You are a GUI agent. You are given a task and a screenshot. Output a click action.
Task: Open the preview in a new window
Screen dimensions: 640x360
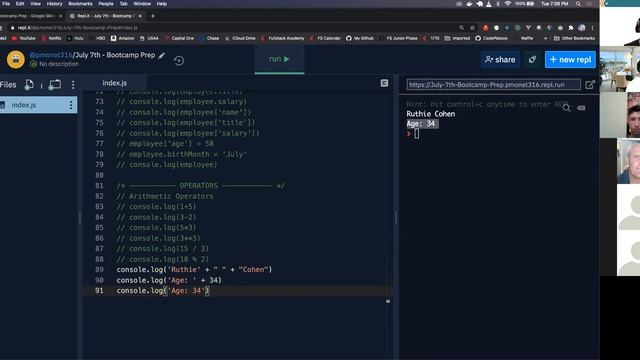[x=590, y=85]
